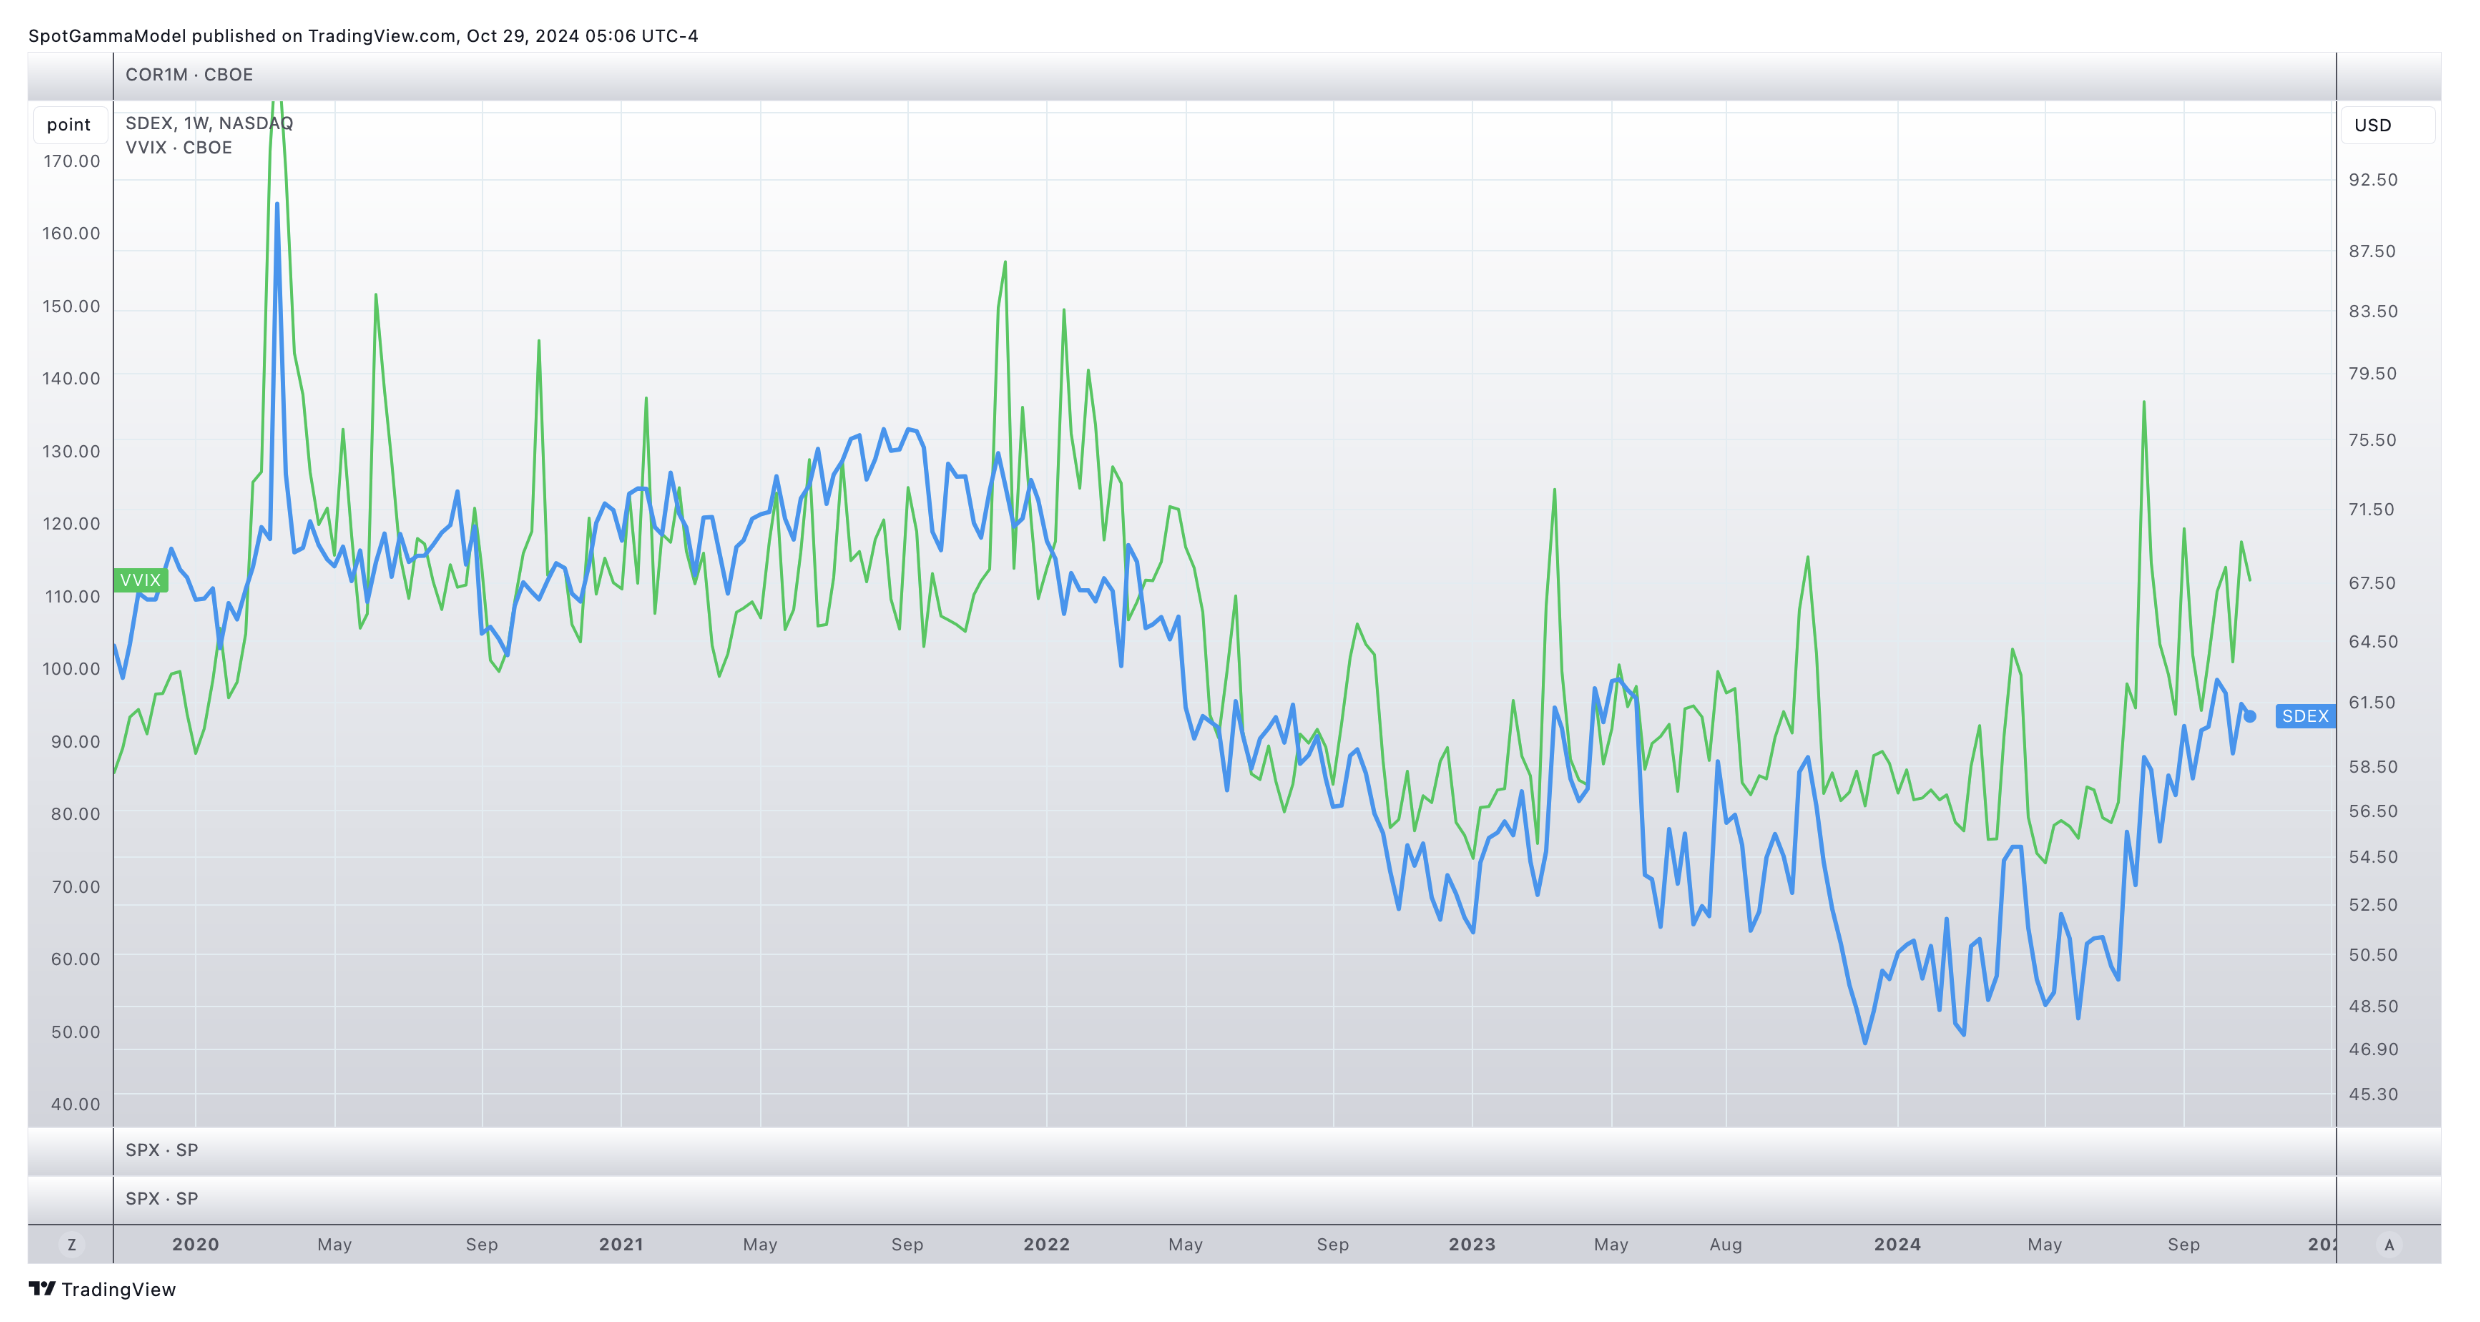Image resolution: width=2480 pixels, height=1322 pixels.
Task: Click 100.00 on the left price scale
Action: 71,669
